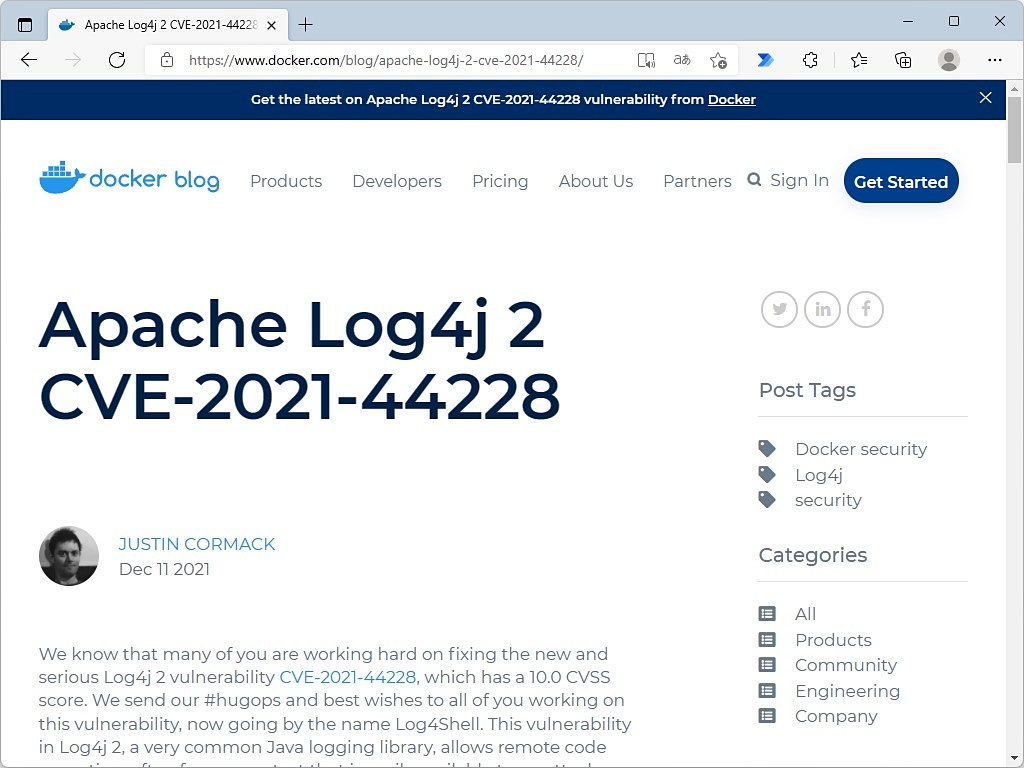Share post on Facebook icon
Image resolution: width=1024 pixels, height=768 pixels.
[865, 309]
